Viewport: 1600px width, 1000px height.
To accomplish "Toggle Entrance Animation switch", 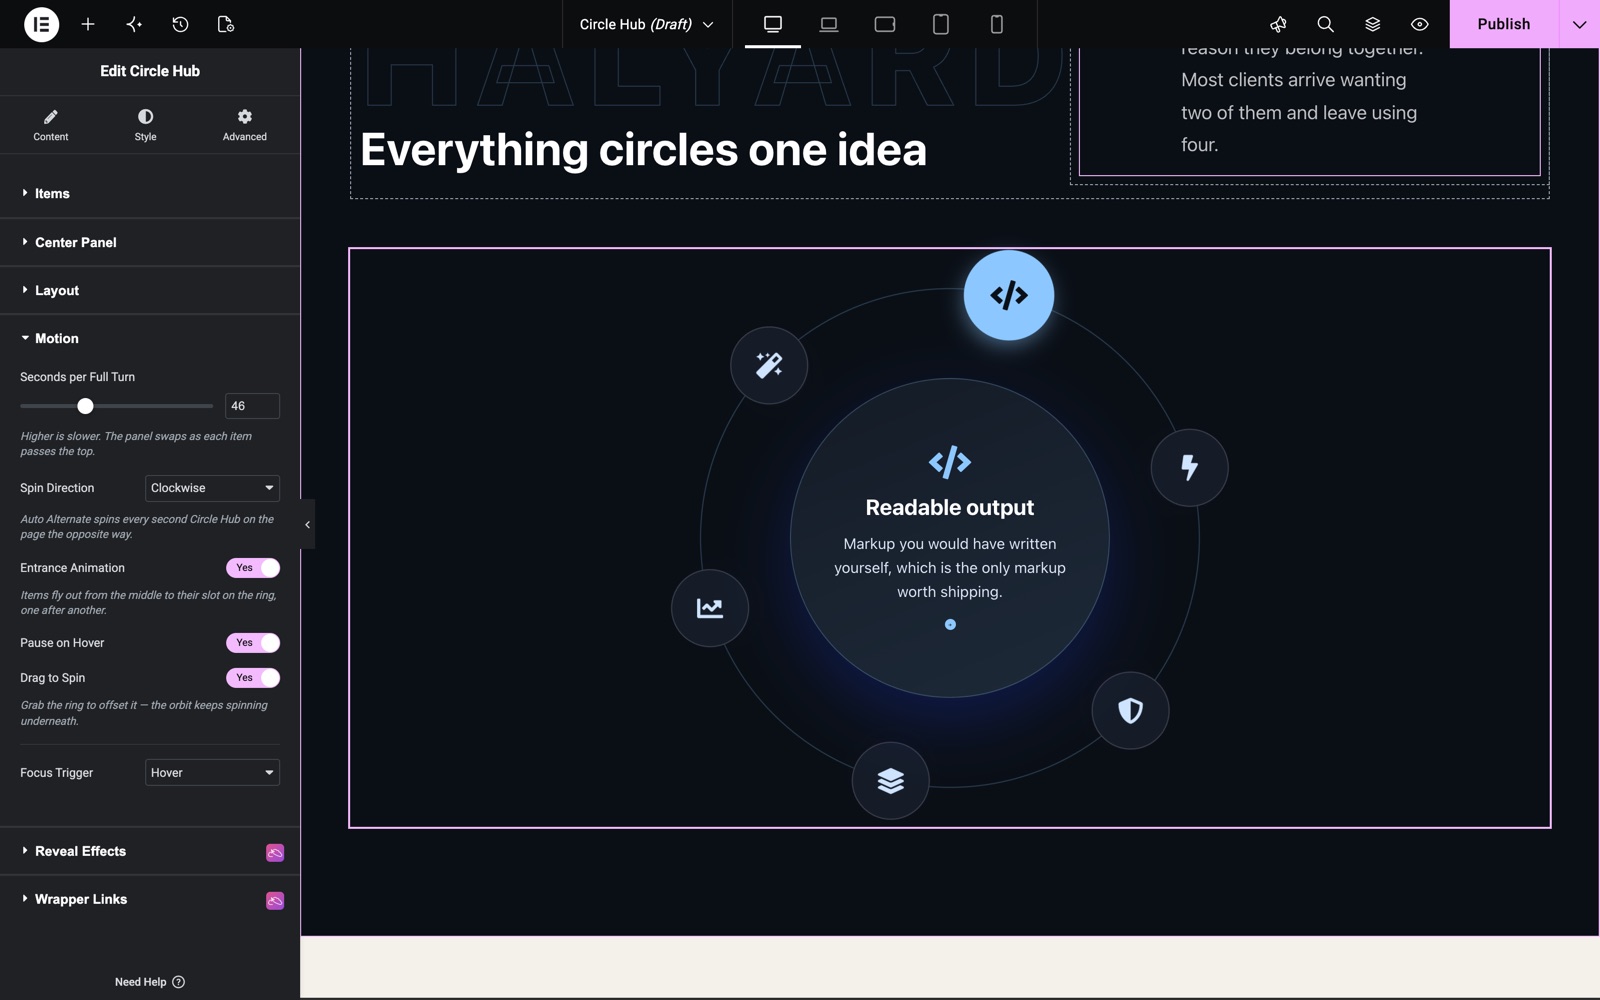I will [253, 568].
